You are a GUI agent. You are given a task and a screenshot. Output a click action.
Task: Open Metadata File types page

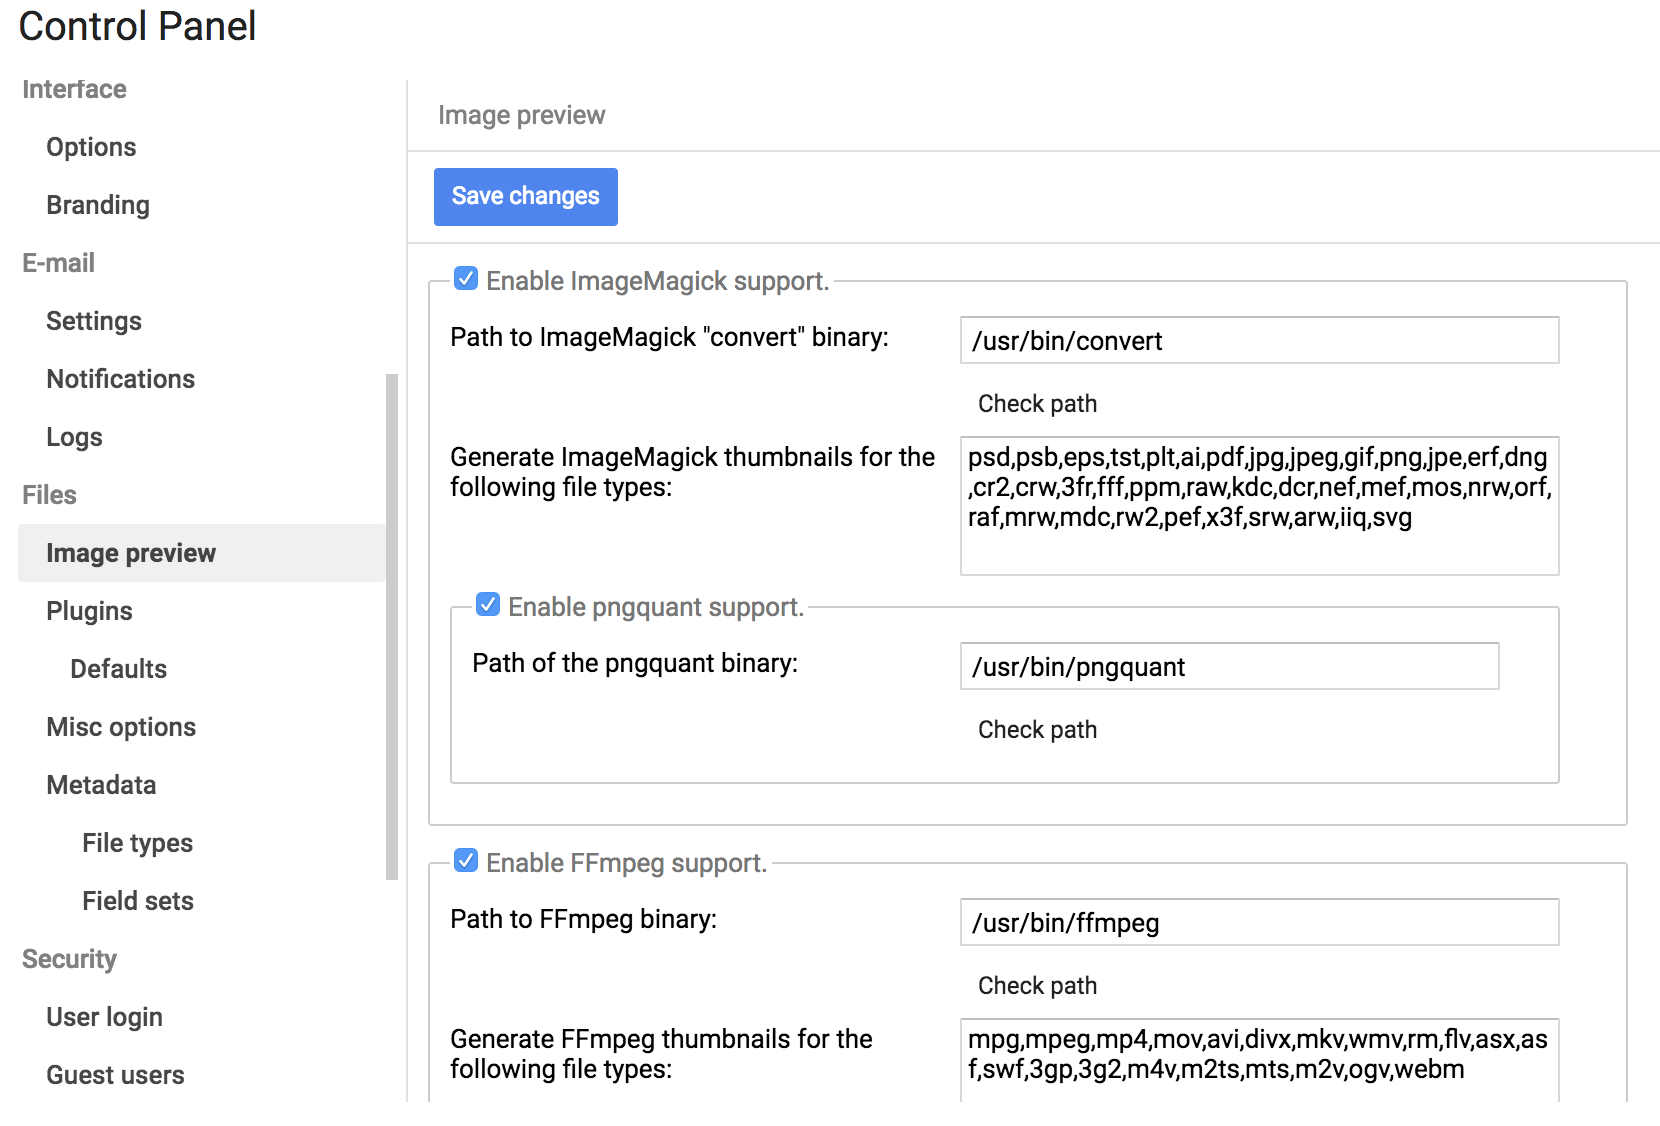137,843
